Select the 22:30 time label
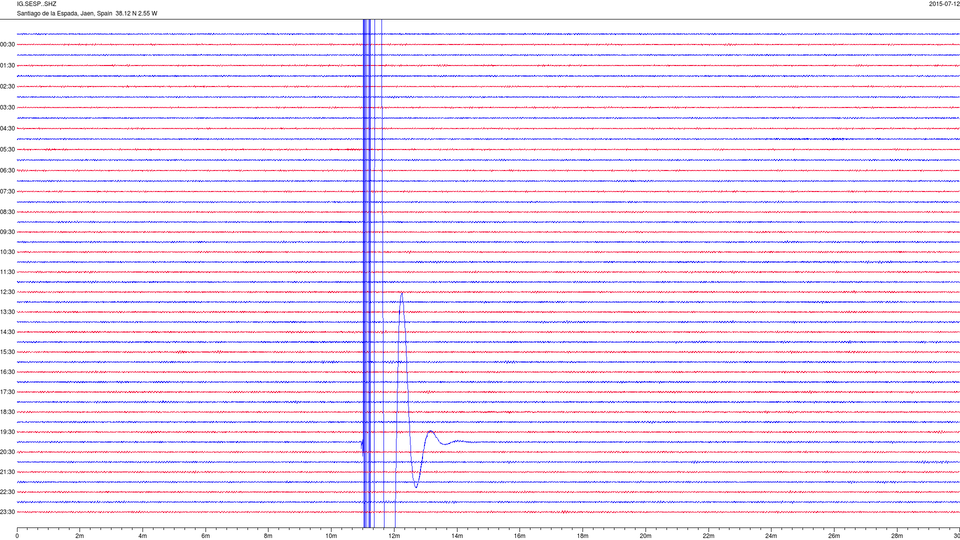The width and height of the screenshot is (960, 540). pyautogui.click(x=7, y=492)
